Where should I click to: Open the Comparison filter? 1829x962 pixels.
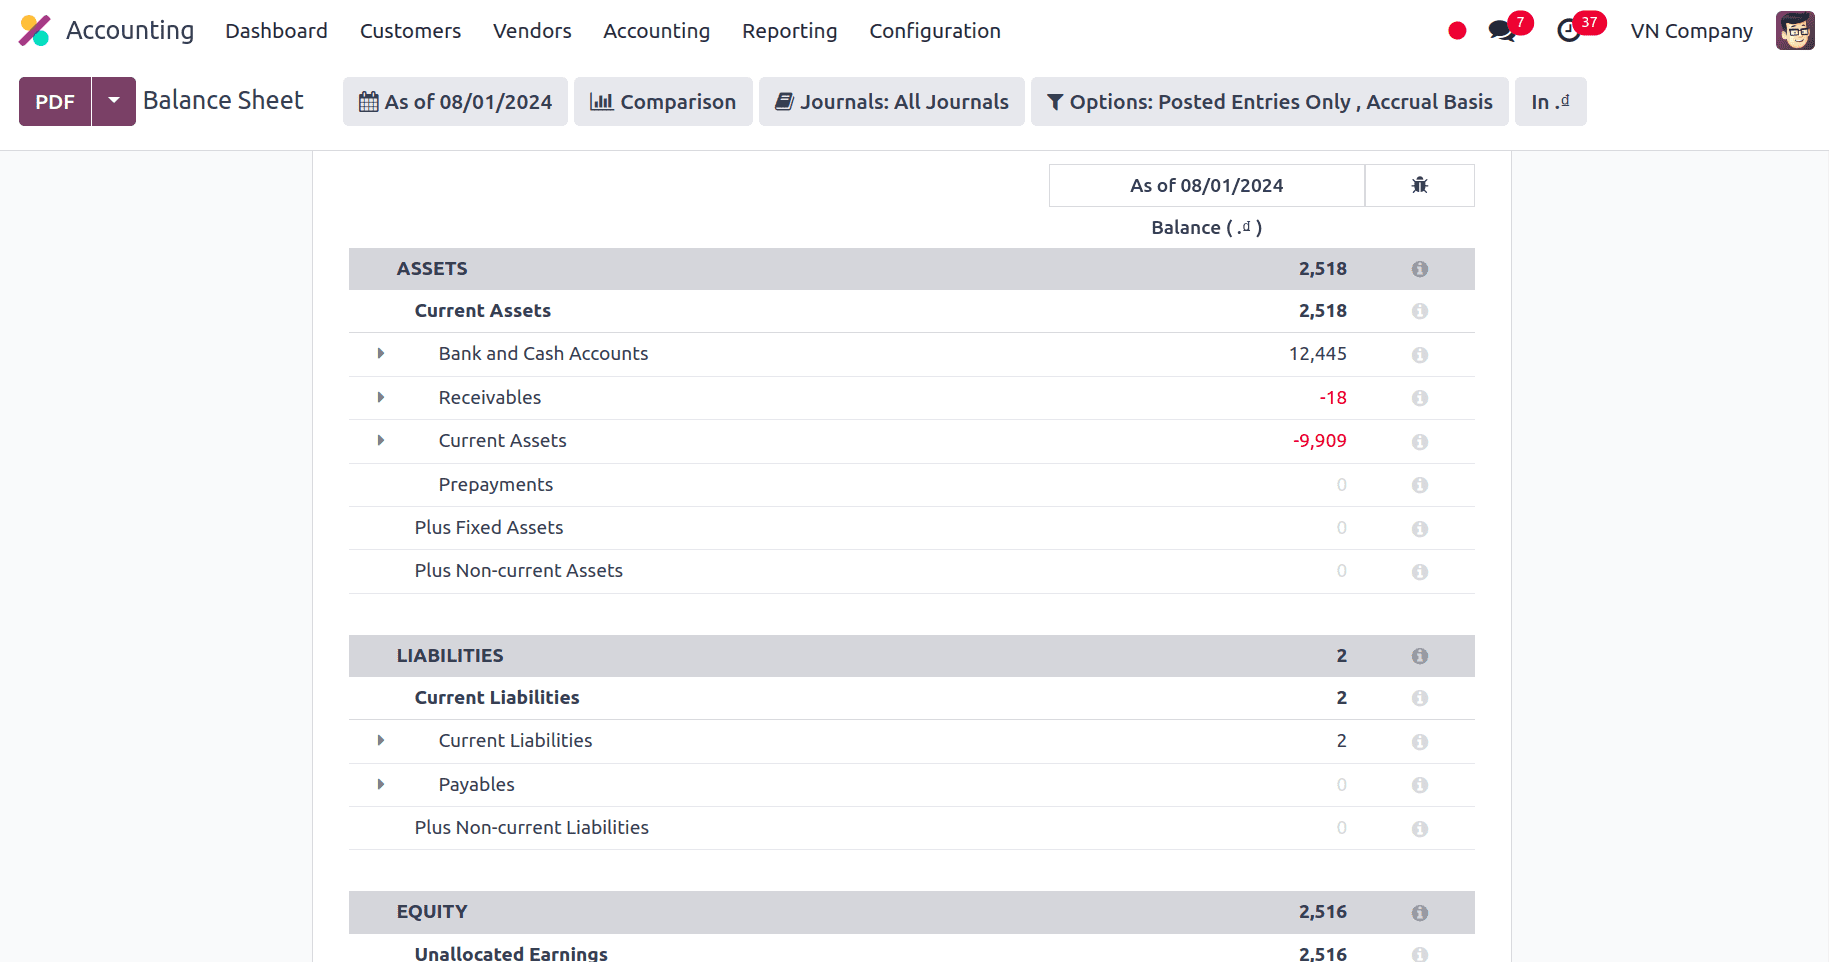[x=663, y=101]
